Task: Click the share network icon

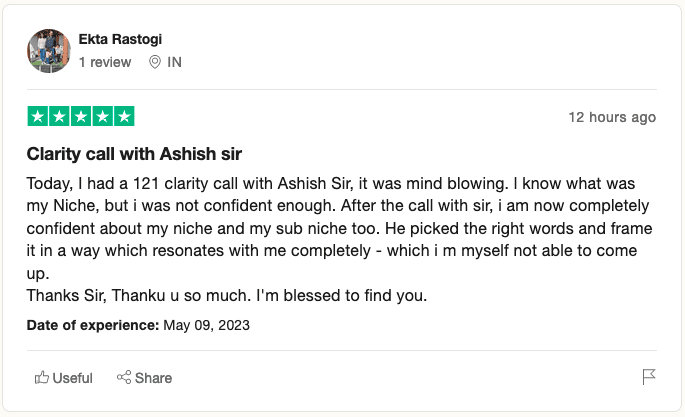Action: click(x=125, y=377)
